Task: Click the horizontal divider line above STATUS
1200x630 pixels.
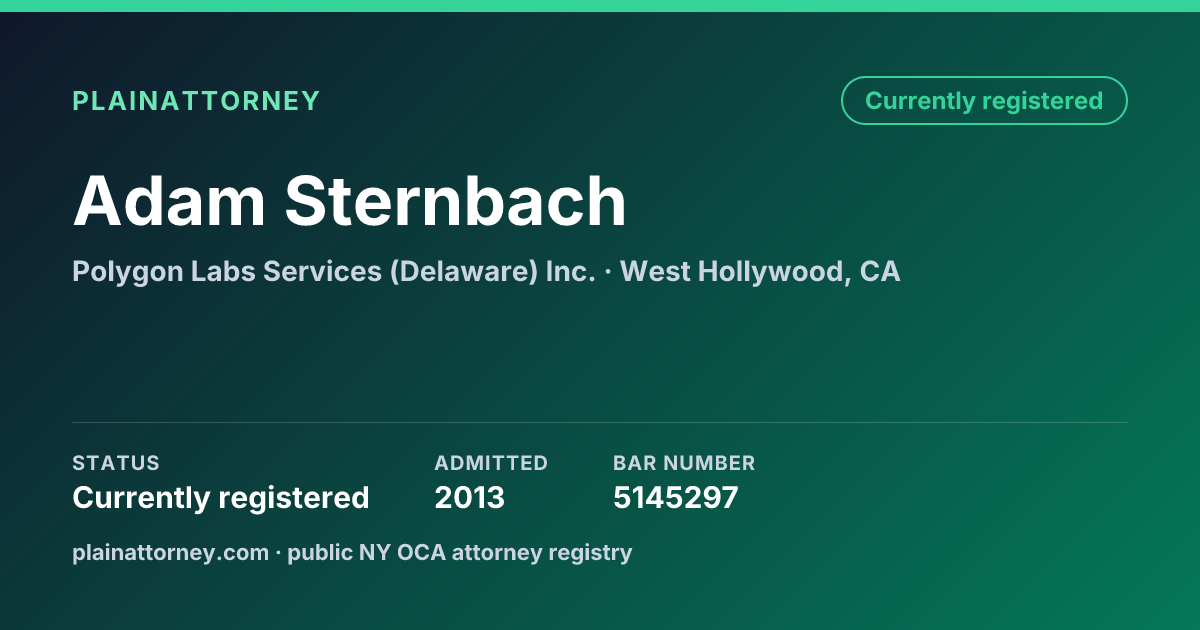Action: tap(600, 422)
